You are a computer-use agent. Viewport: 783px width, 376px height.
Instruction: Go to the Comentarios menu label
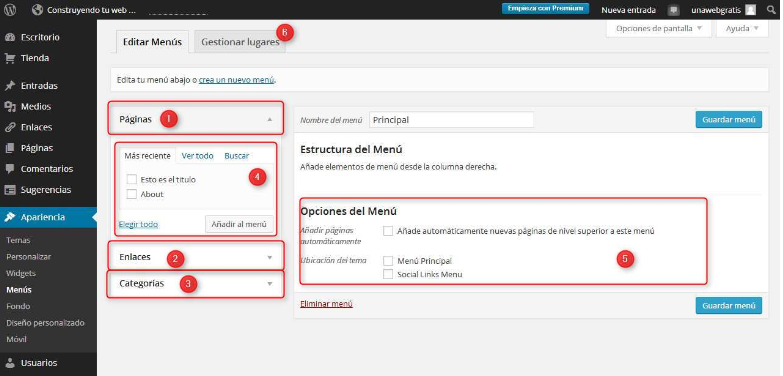47,169
